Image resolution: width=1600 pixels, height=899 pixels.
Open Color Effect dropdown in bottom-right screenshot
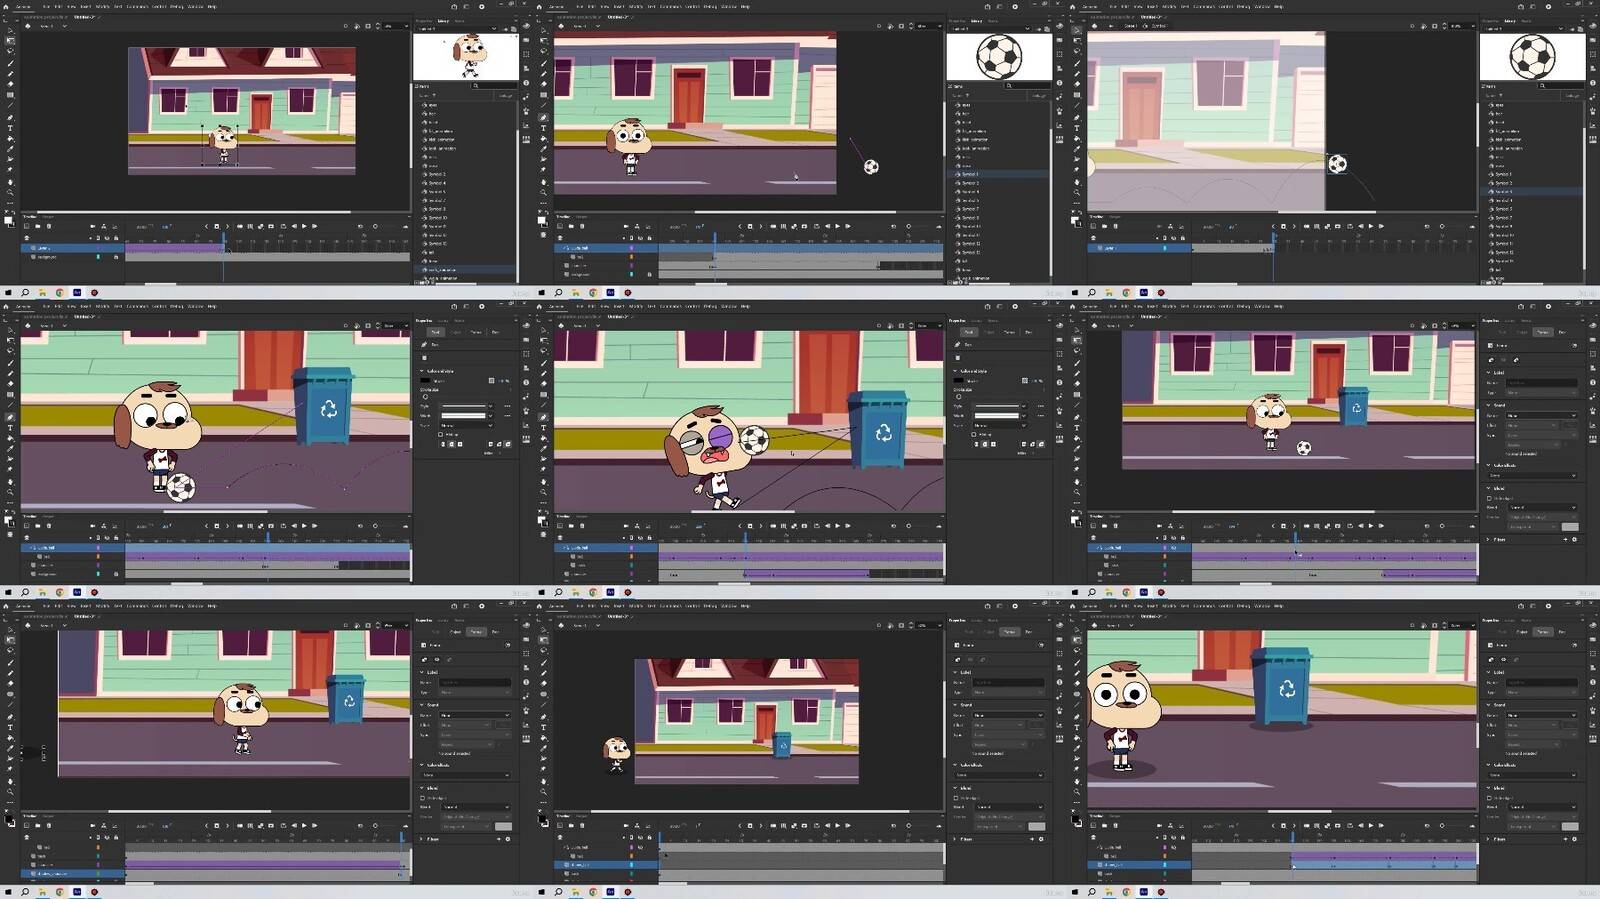[1533, 775]
